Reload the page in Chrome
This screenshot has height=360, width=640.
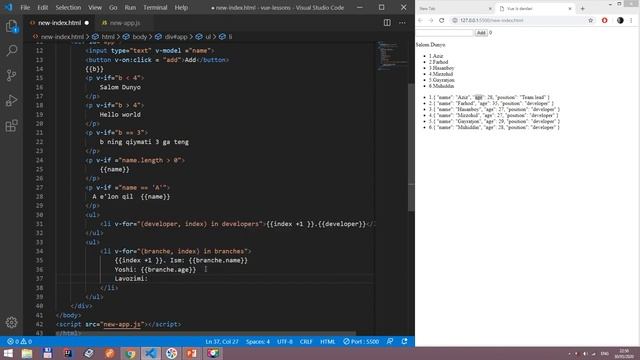(x=442, y=20)
